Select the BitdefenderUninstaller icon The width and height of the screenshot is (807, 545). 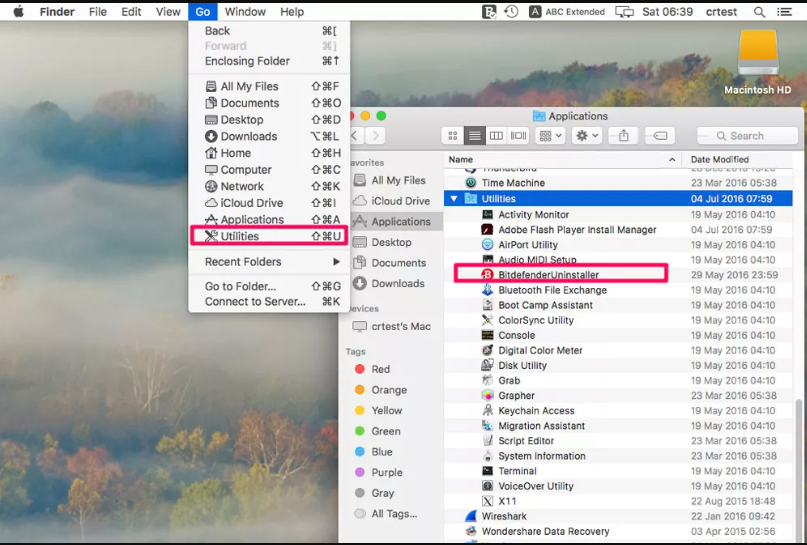(x=487, y=275)
